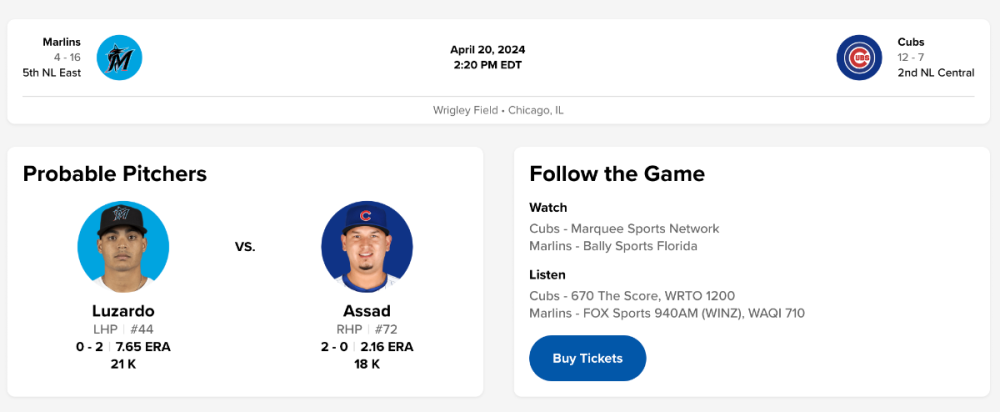Click Cubs 2nd NL Central standing
This screenshot has width=1000, height=412.
(x=935, y=73)
